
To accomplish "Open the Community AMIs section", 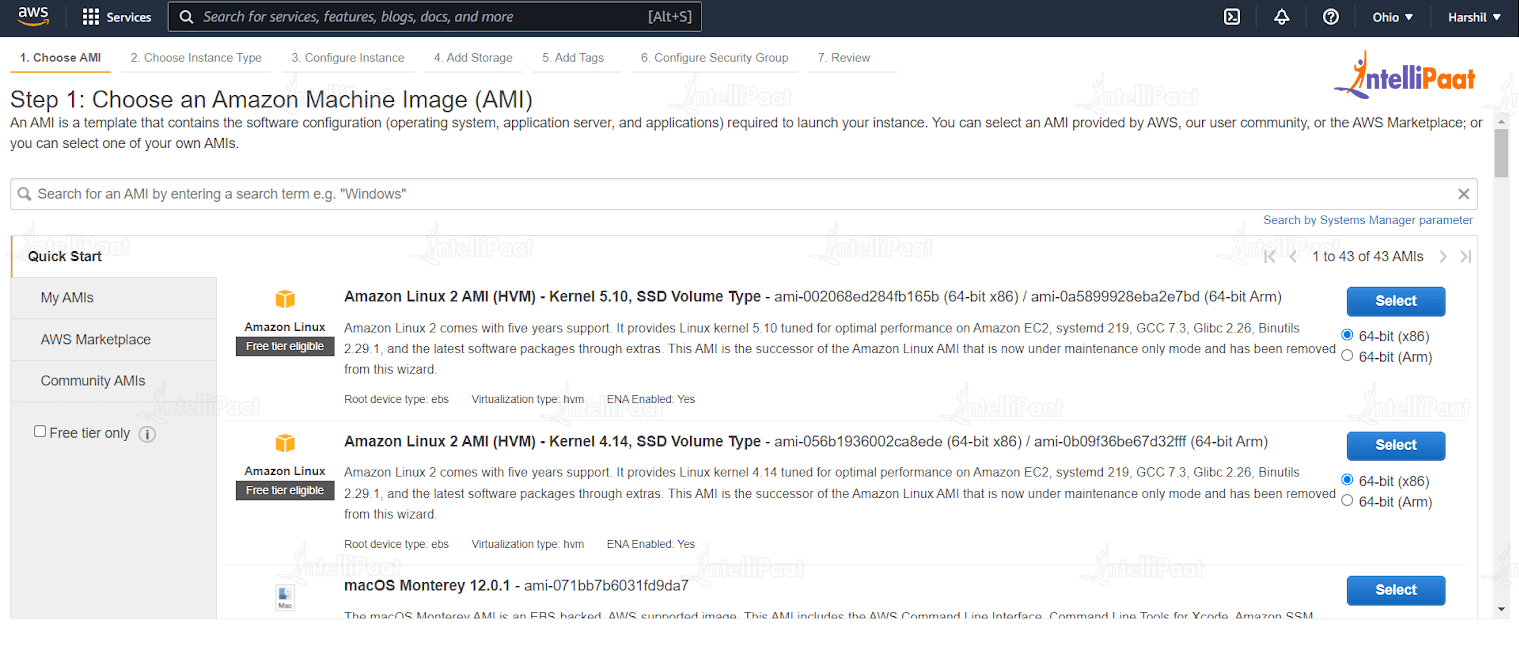I will click(x=93, y=380).
